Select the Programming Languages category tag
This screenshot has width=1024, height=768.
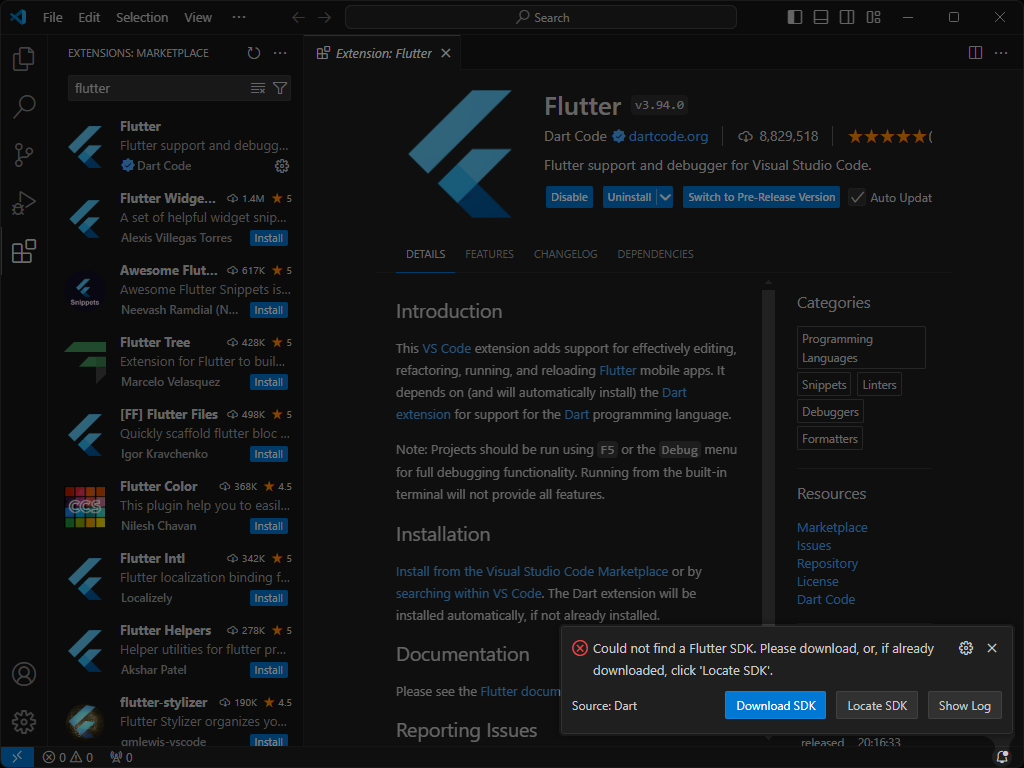[861, 348]
